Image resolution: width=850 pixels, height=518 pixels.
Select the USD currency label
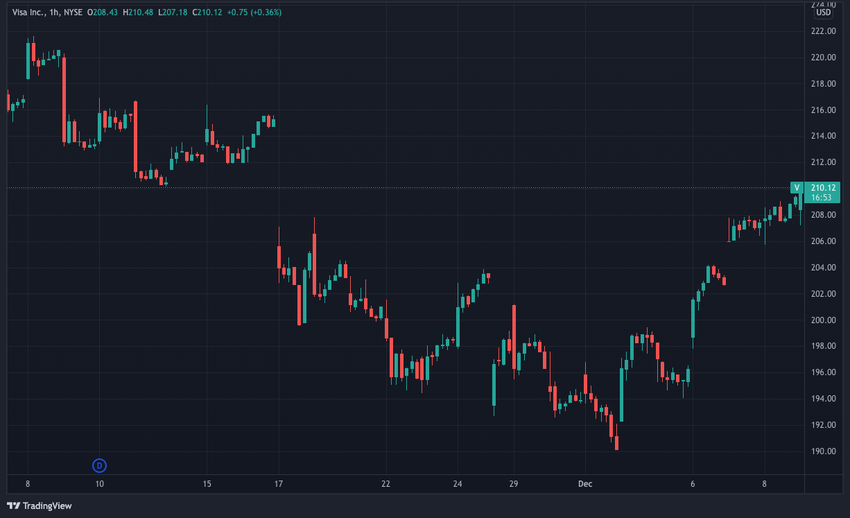point(823,12)
